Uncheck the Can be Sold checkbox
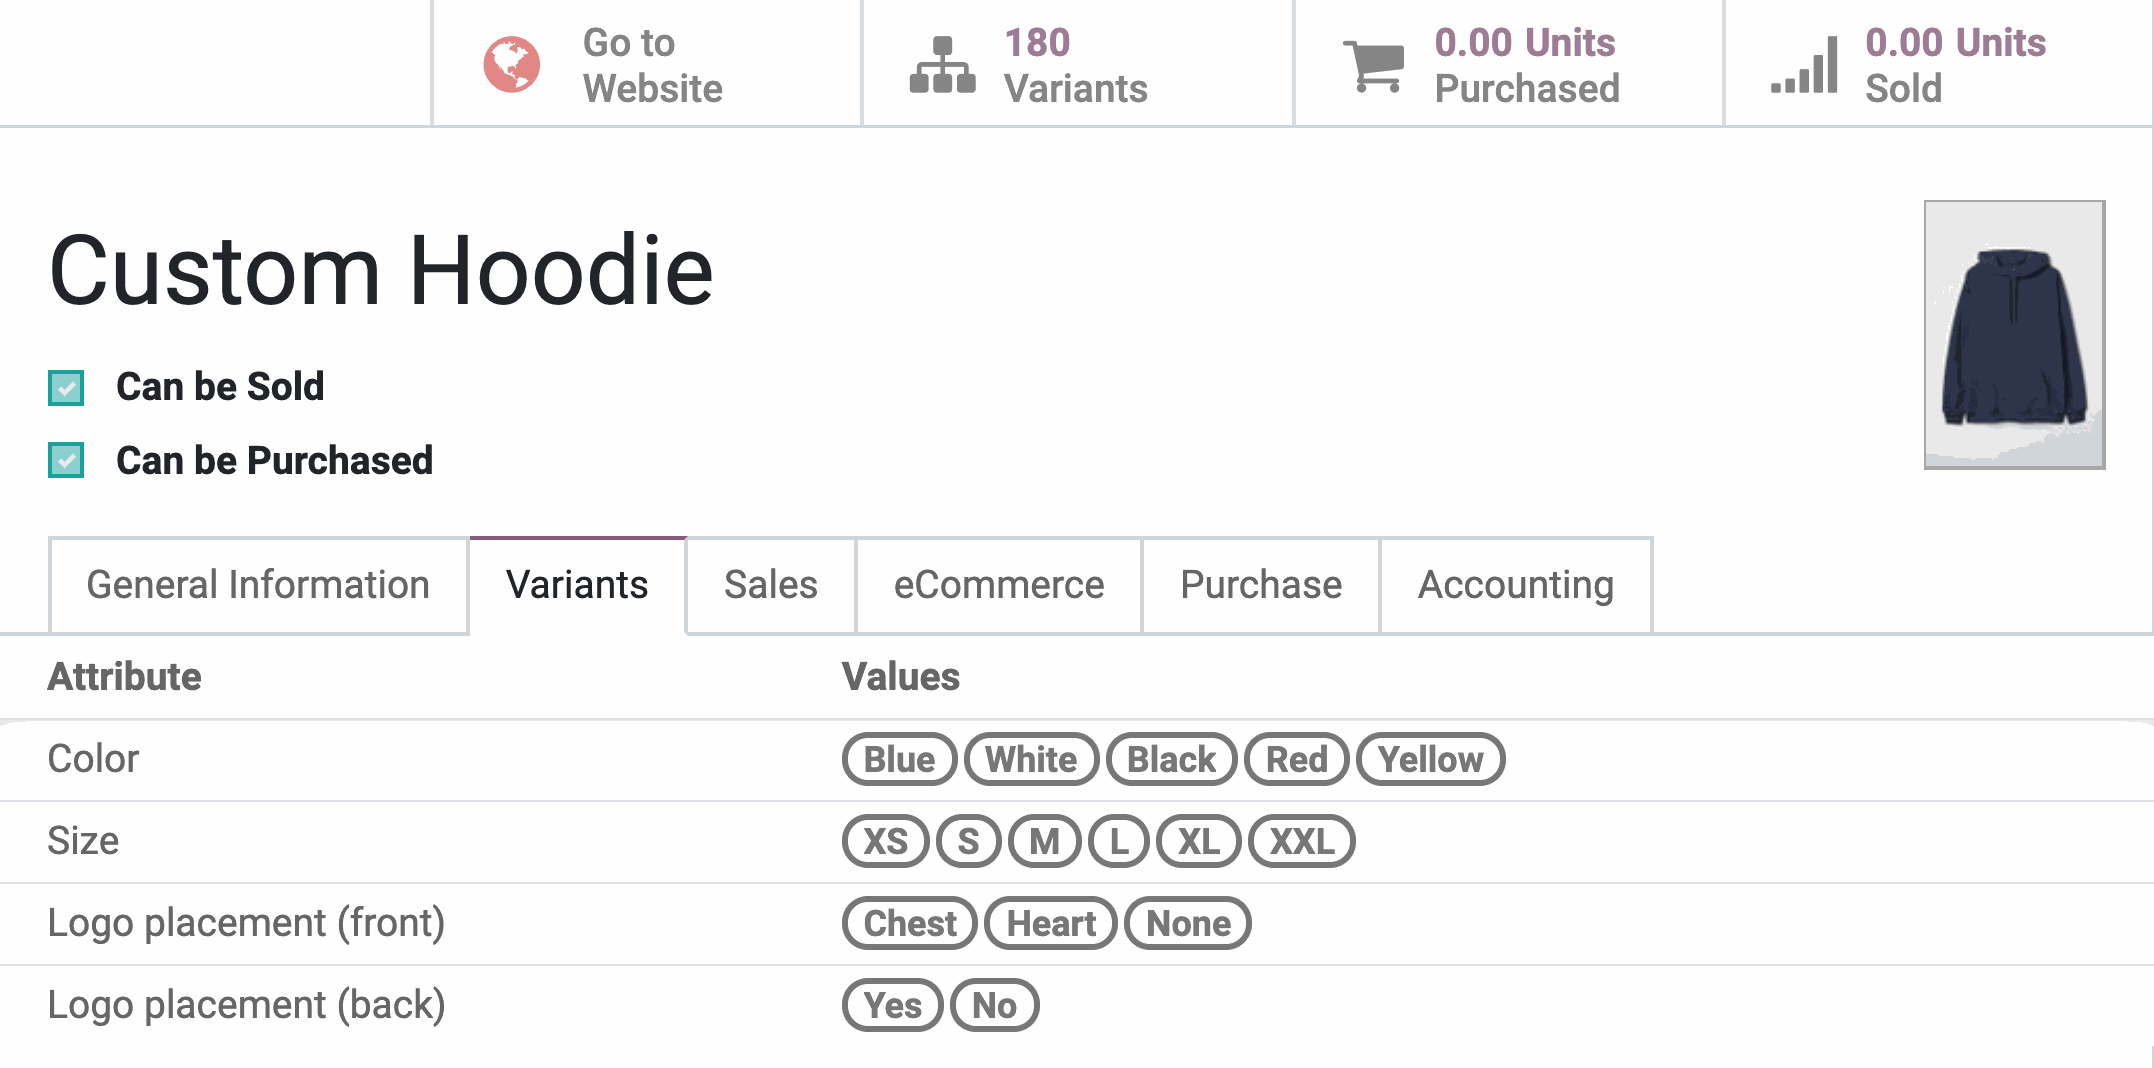 [x=66, y=388]
